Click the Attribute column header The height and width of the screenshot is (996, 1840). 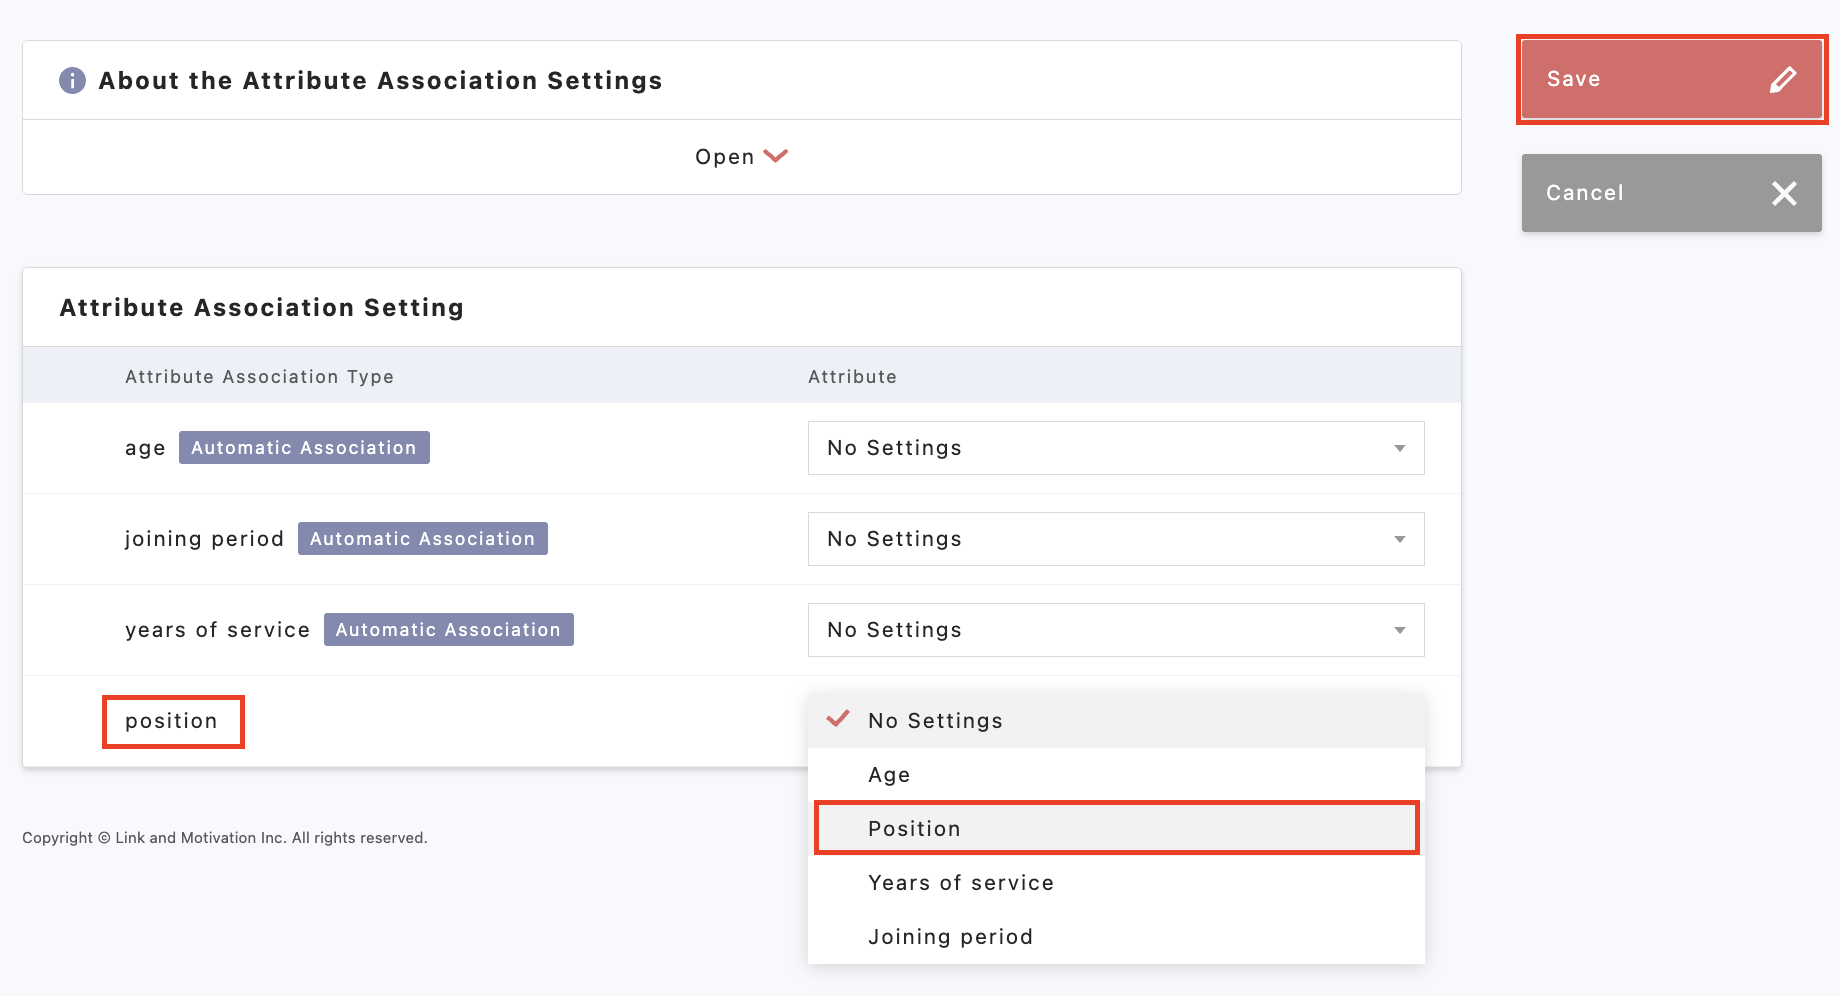tap(852, 377)
